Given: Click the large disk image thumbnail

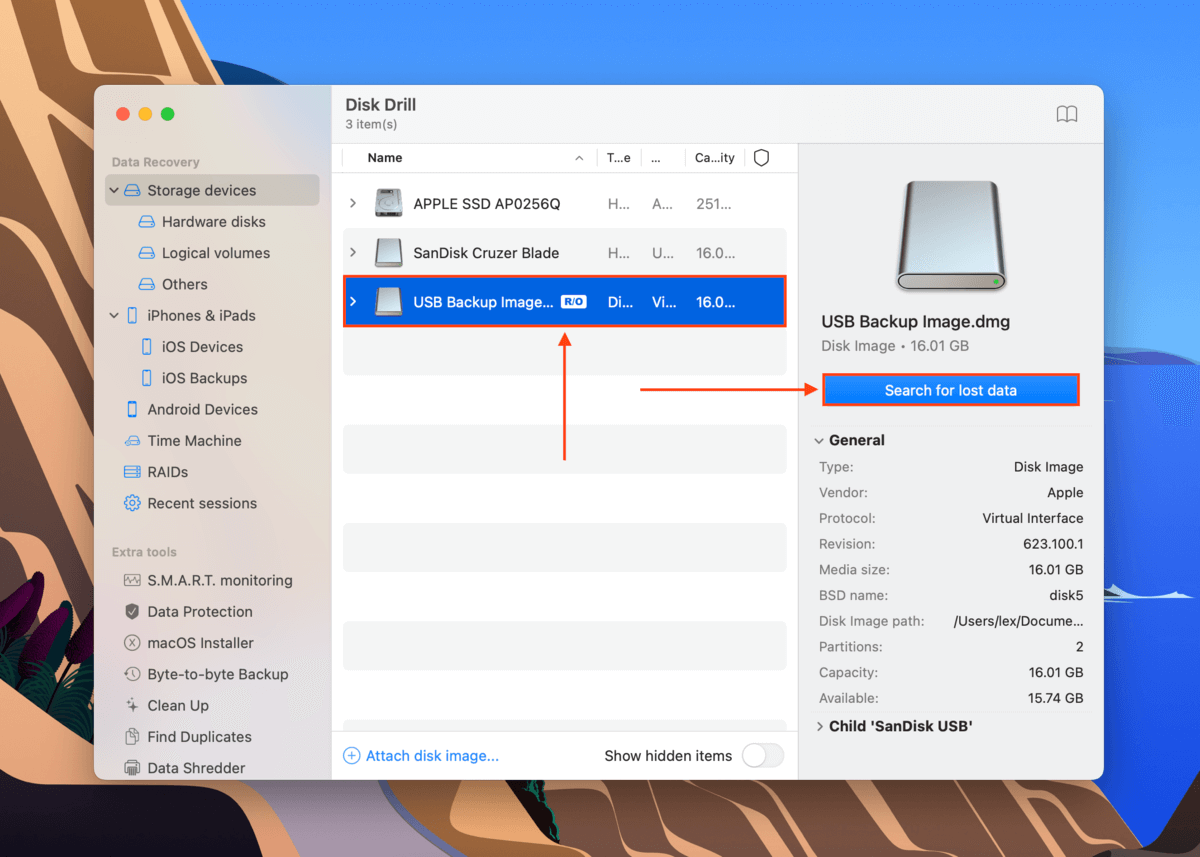Looking at the screenshot, I should point(951,236).
